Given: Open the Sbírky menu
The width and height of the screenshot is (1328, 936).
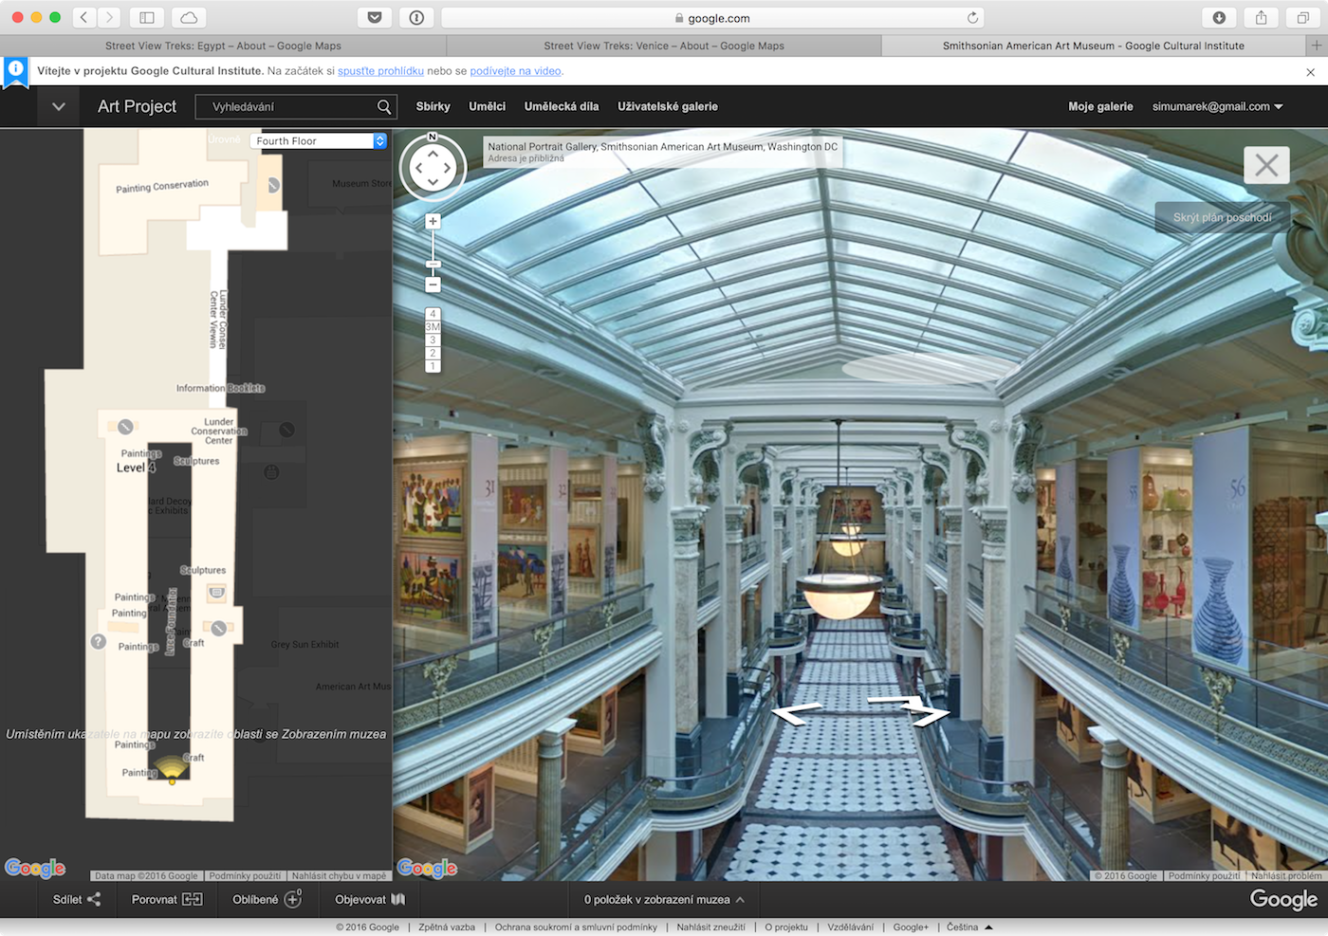Looking at the screenshot, I should pos(433,106).
